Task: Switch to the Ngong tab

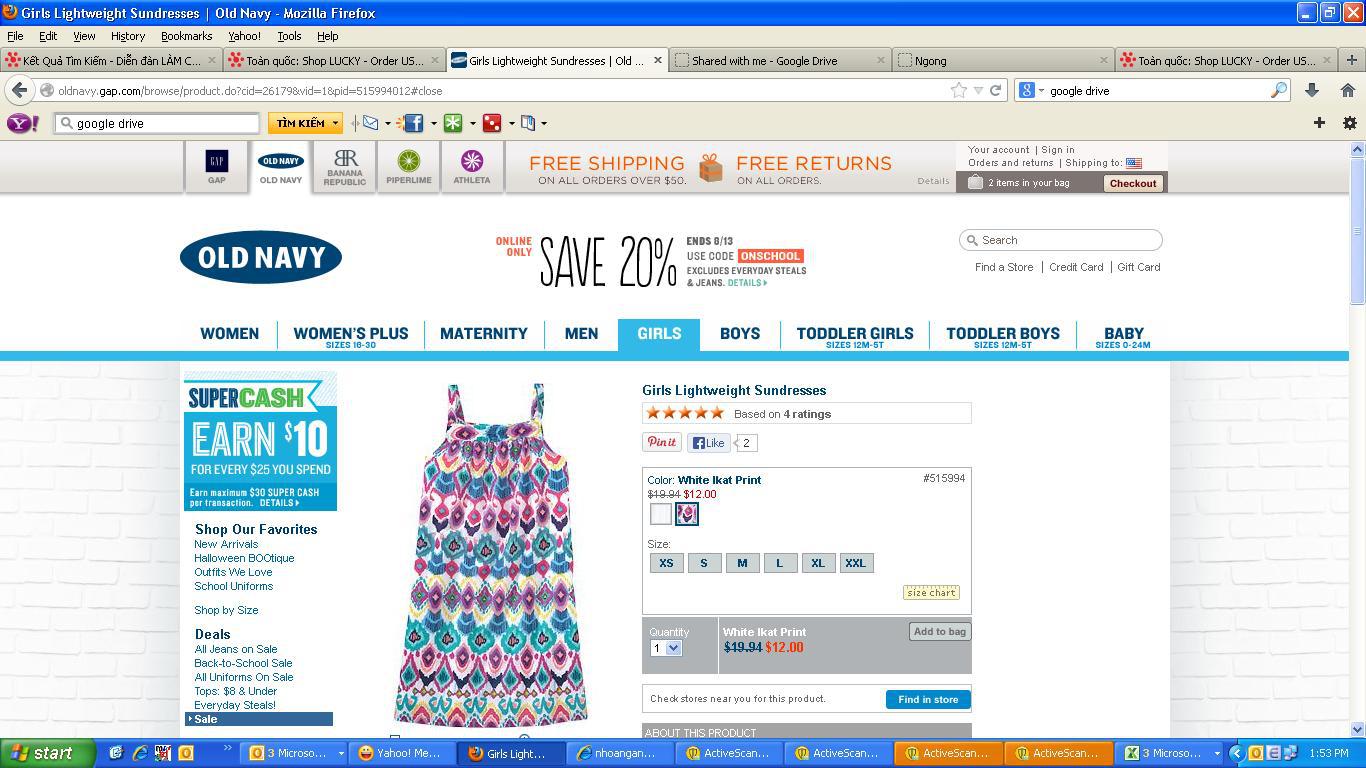Action: pos(1003,60)
